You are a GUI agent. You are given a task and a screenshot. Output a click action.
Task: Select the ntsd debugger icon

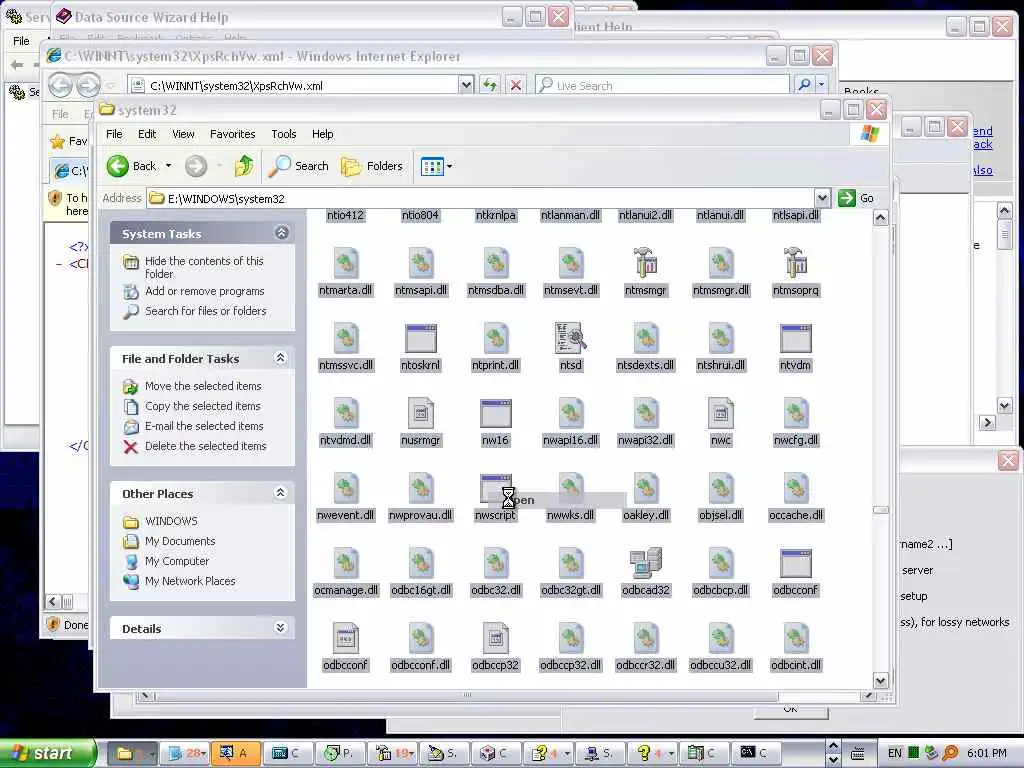click(570, 339)
